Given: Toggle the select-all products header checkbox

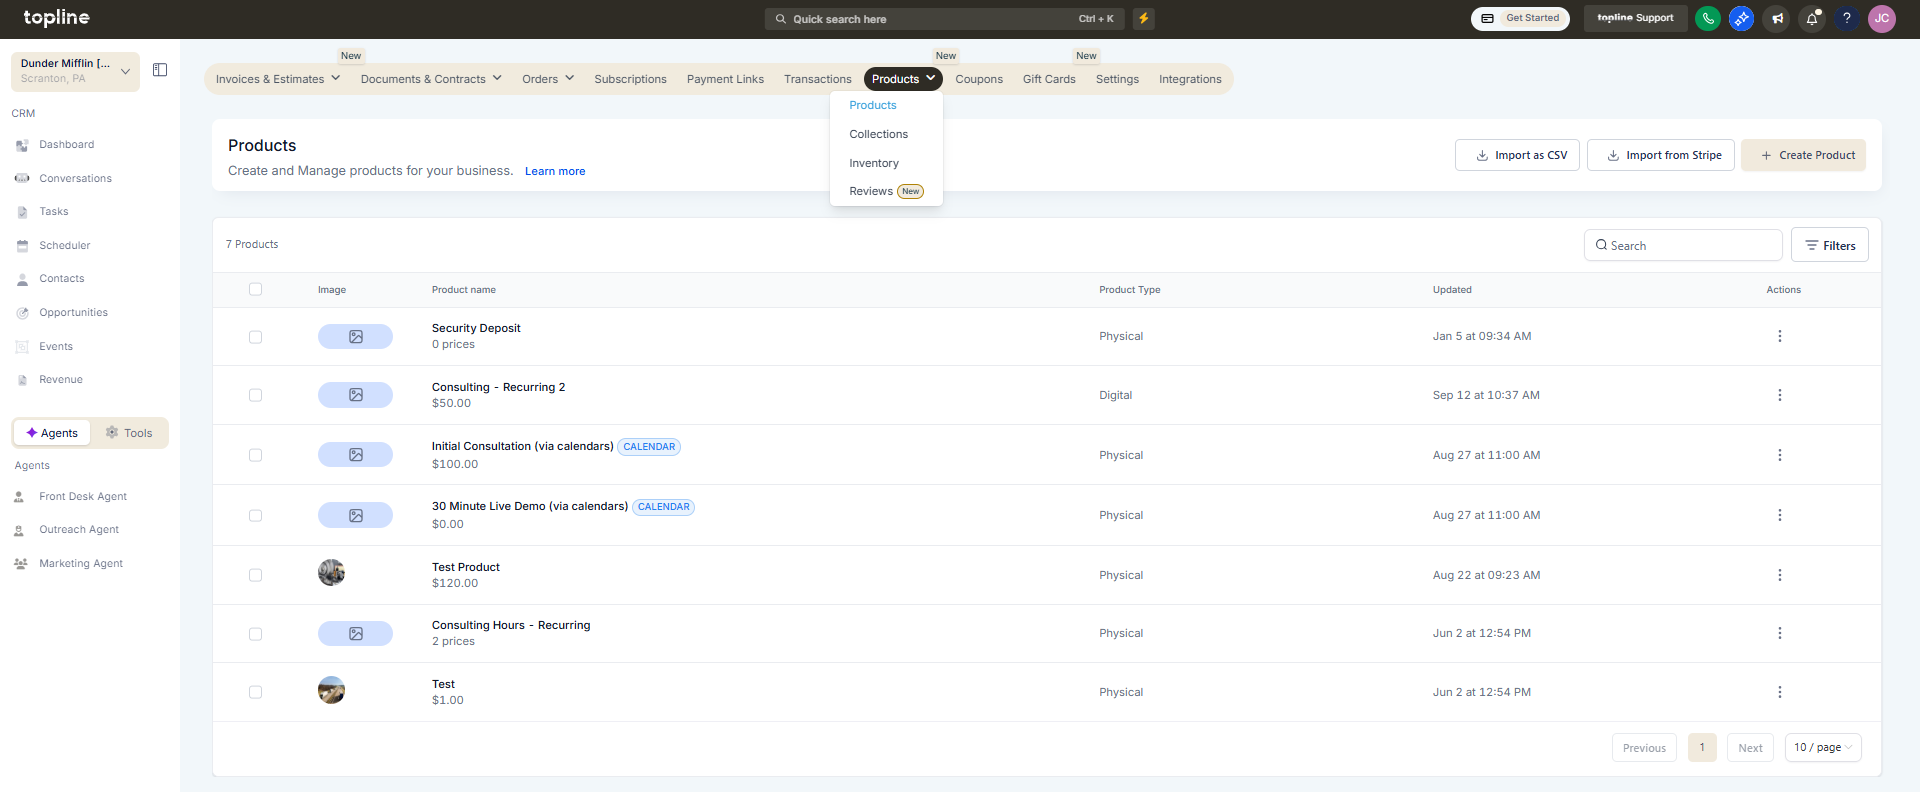Looking at the screenshot, I should pos(255,289).
